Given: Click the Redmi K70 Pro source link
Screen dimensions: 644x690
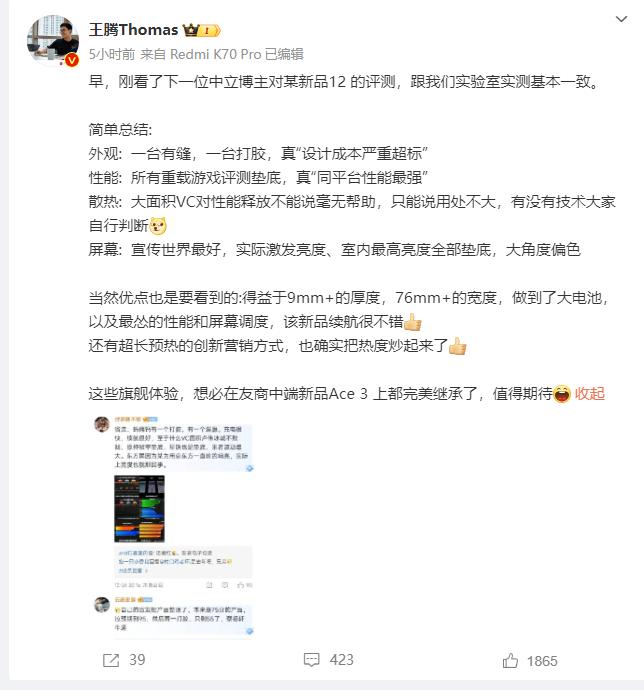Looking at the screenshot, I should (216, 54).
